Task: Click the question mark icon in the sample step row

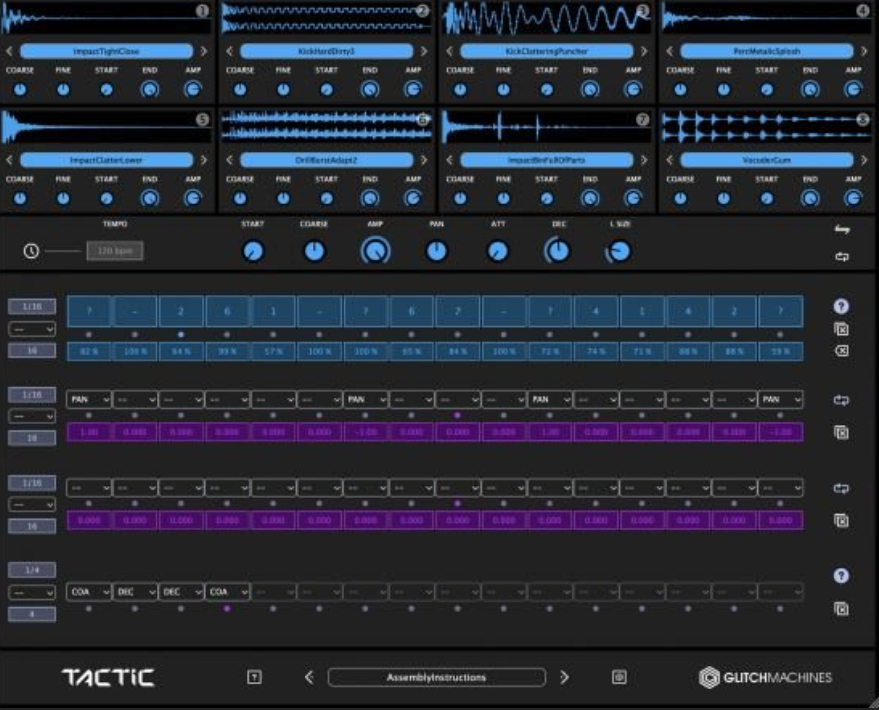Action: [841, 306]
